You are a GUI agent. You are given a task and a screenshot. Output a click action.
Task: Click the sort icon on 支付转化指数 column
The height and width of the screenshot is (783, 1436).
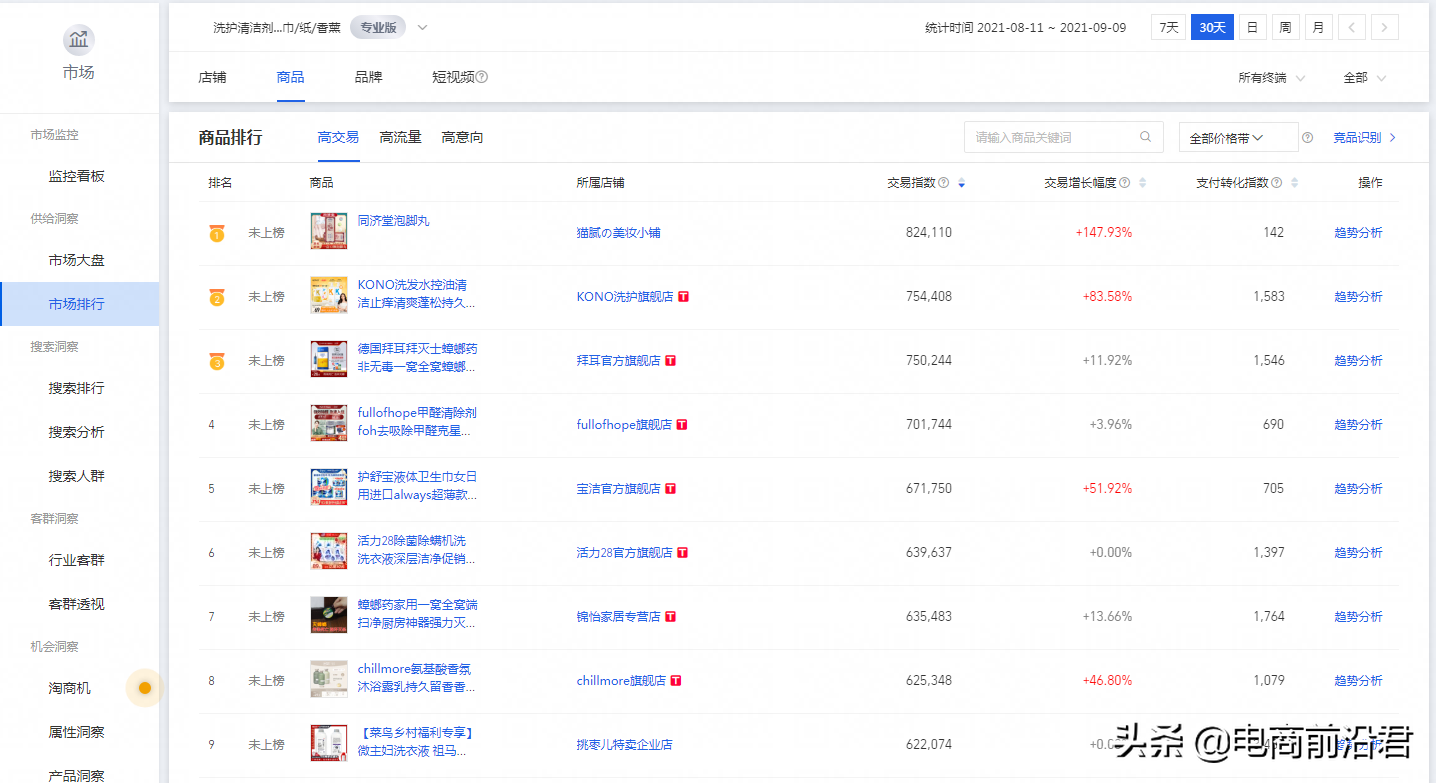(1294, 183)
